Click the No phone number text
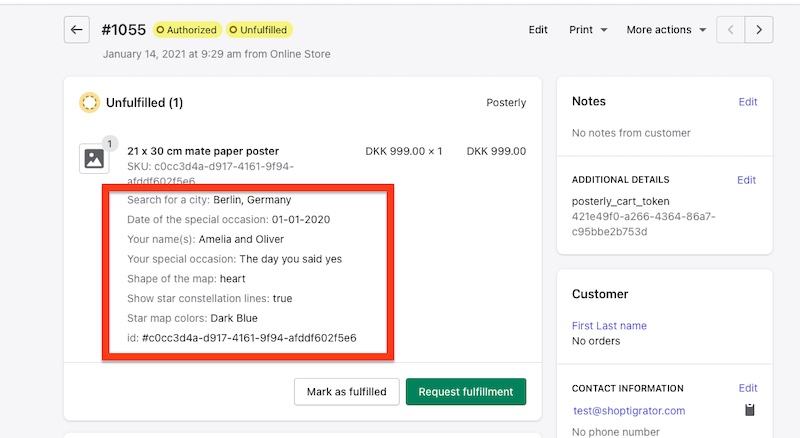800x438 pixels. coord(615,432)
